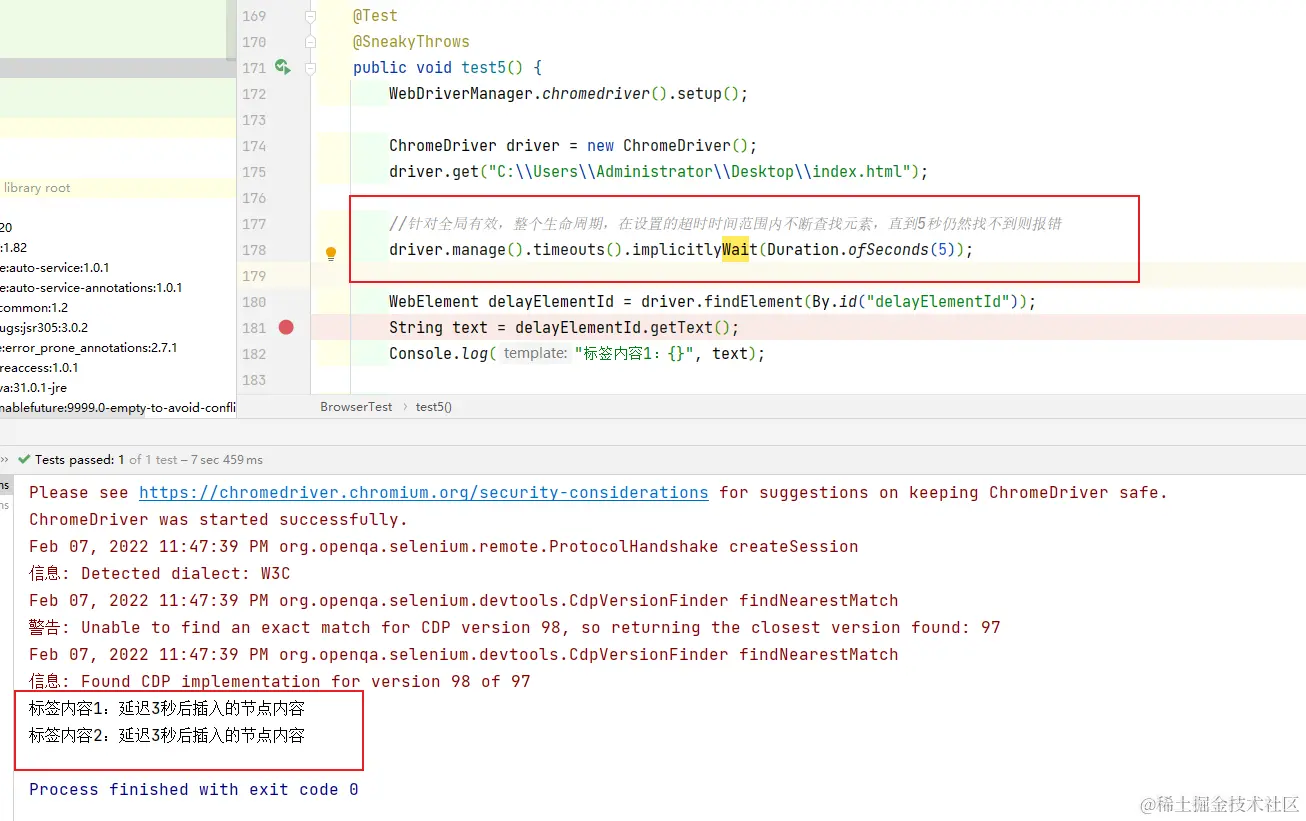Open the lightbulb quick-fix on line 178
Viewport: 1306px width, 821px height.
331,254
